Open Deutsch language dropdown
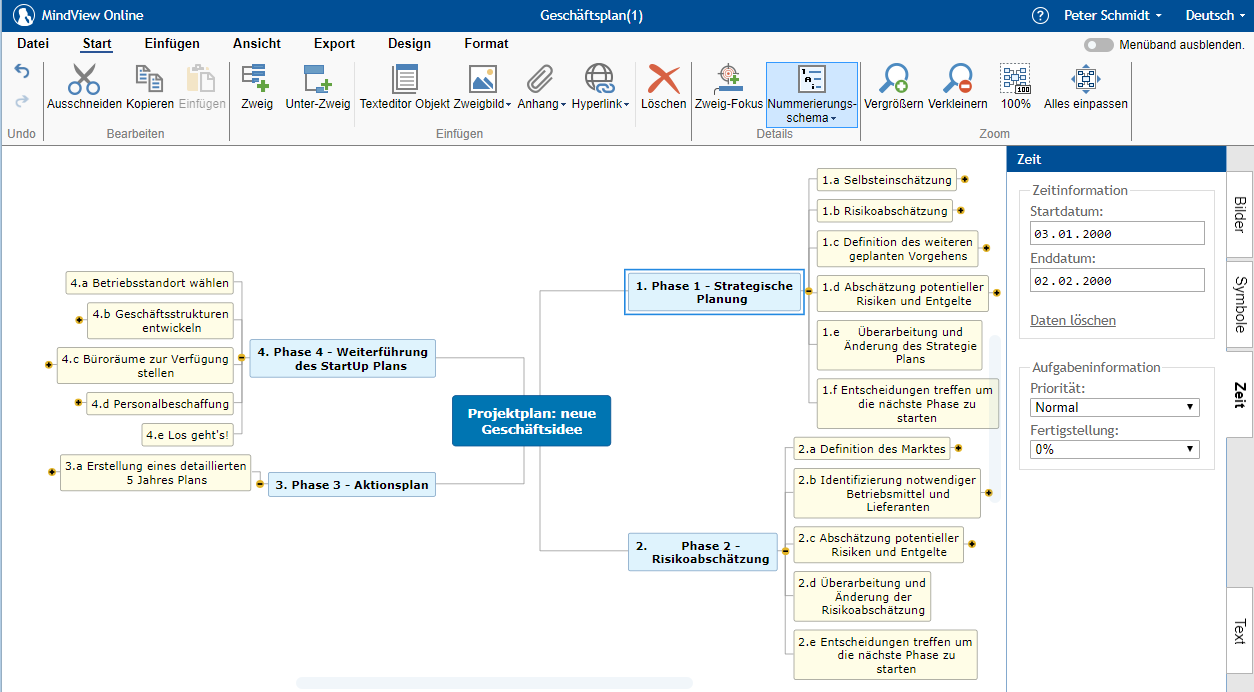This screenshot has width=1254, height=692. pyautogui.click(x=1215, y=15)
